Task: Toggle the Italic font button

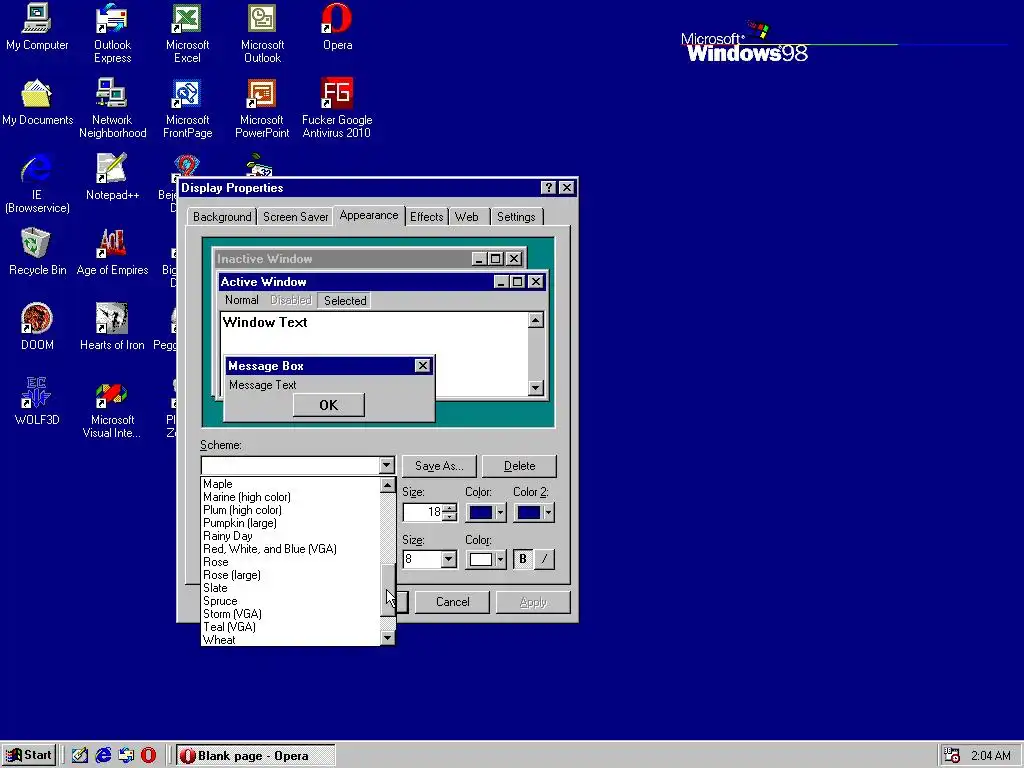Action: [x=544, y=559]
